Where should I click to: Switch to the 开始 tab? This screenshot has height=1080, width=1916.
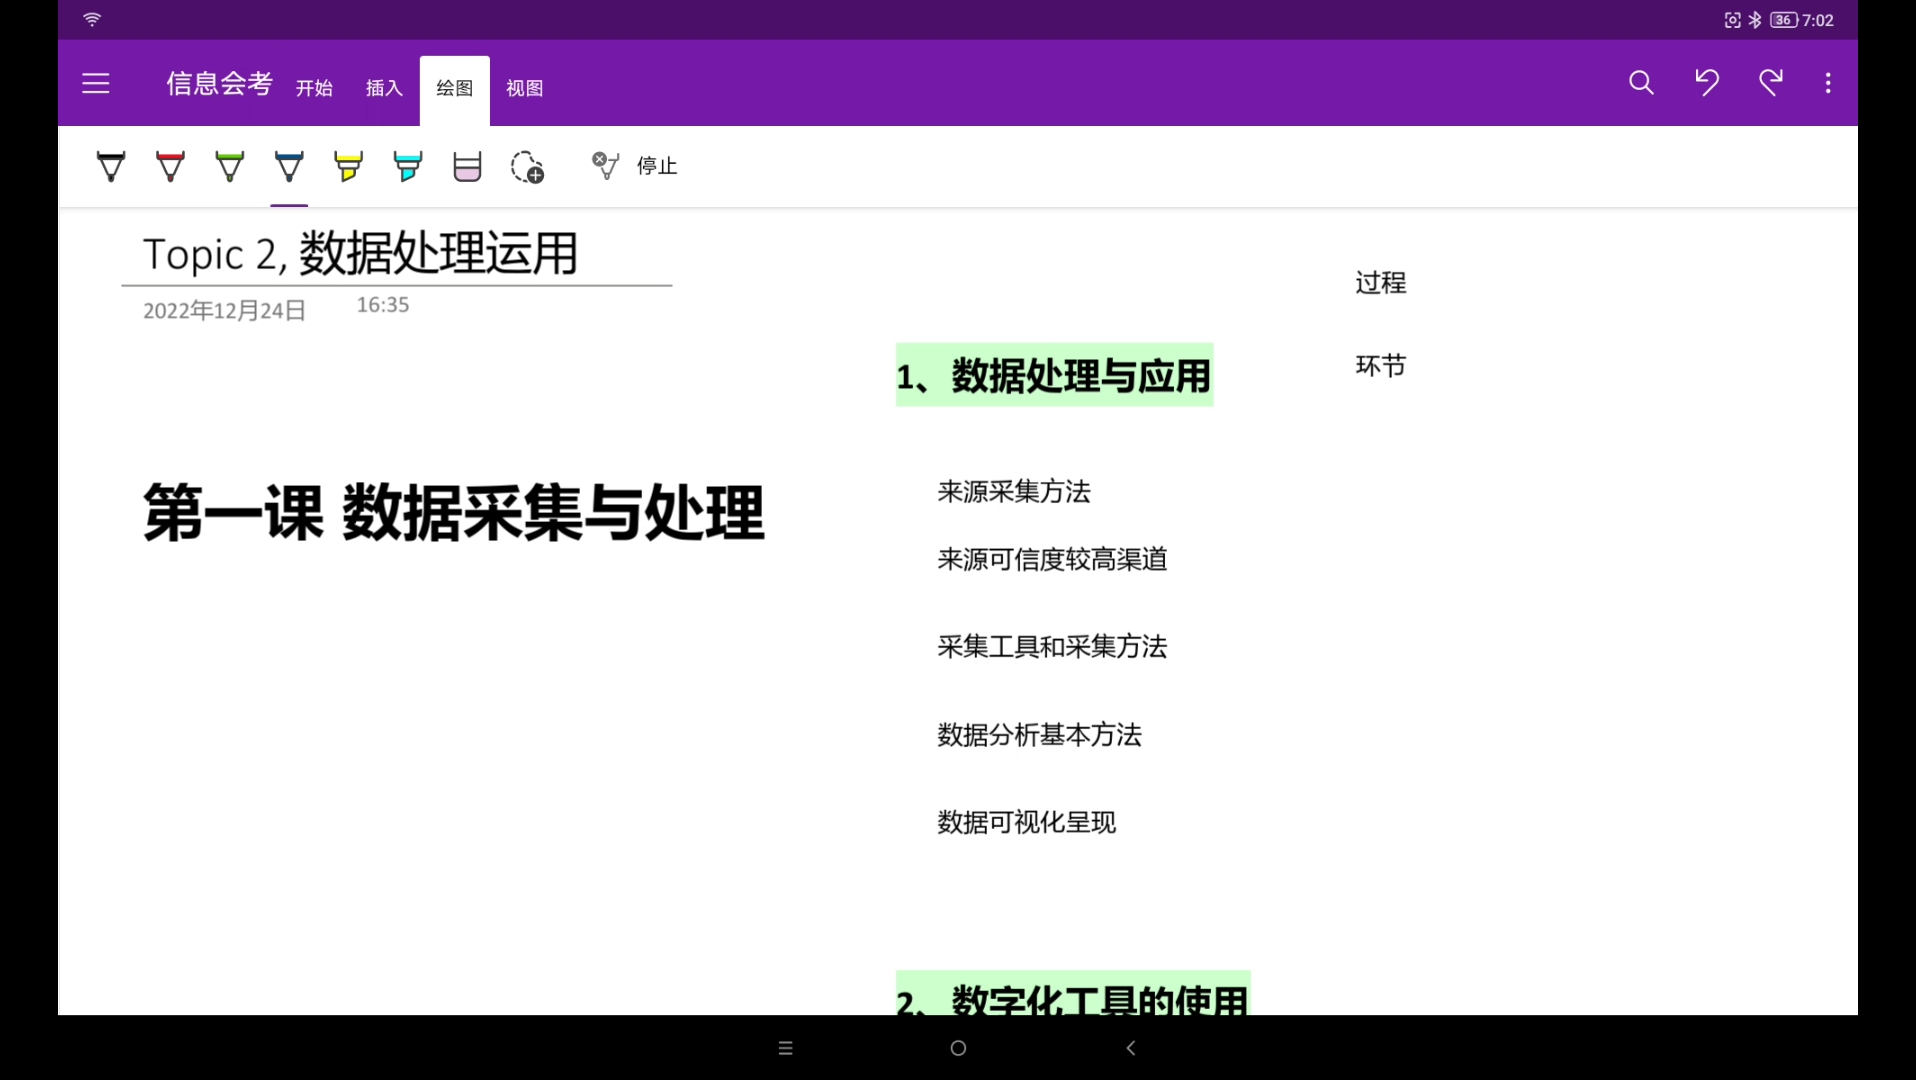314,88
